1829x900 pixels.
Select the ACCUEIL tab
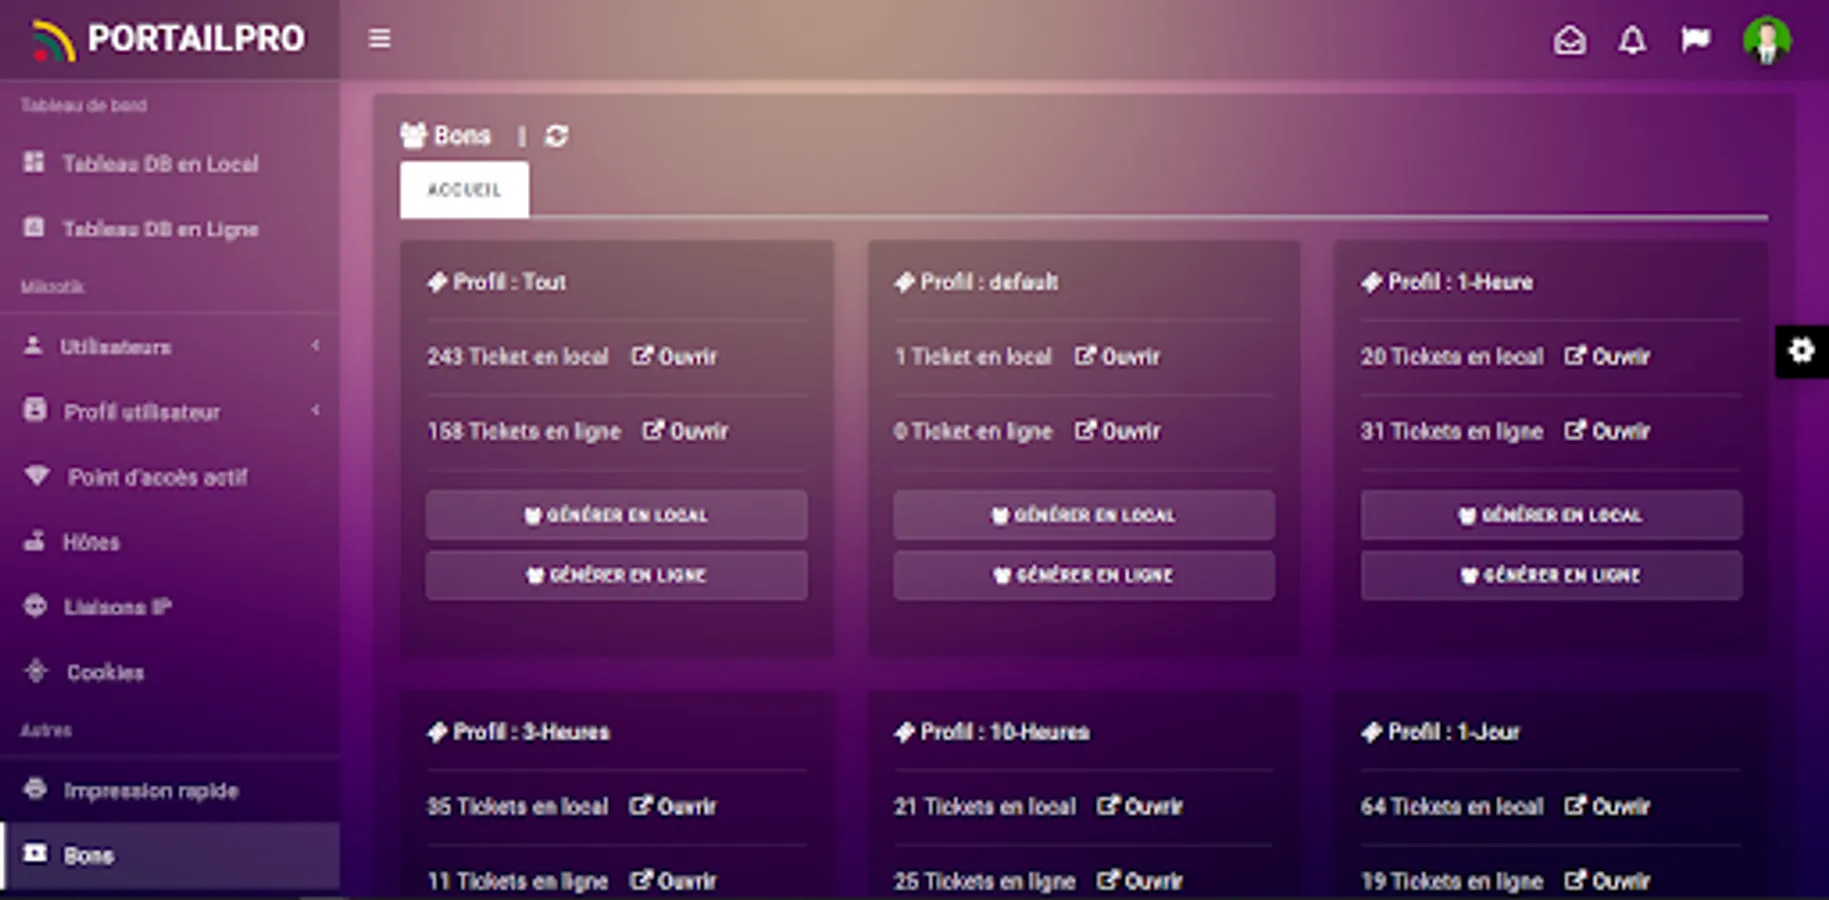pos(464,189)
